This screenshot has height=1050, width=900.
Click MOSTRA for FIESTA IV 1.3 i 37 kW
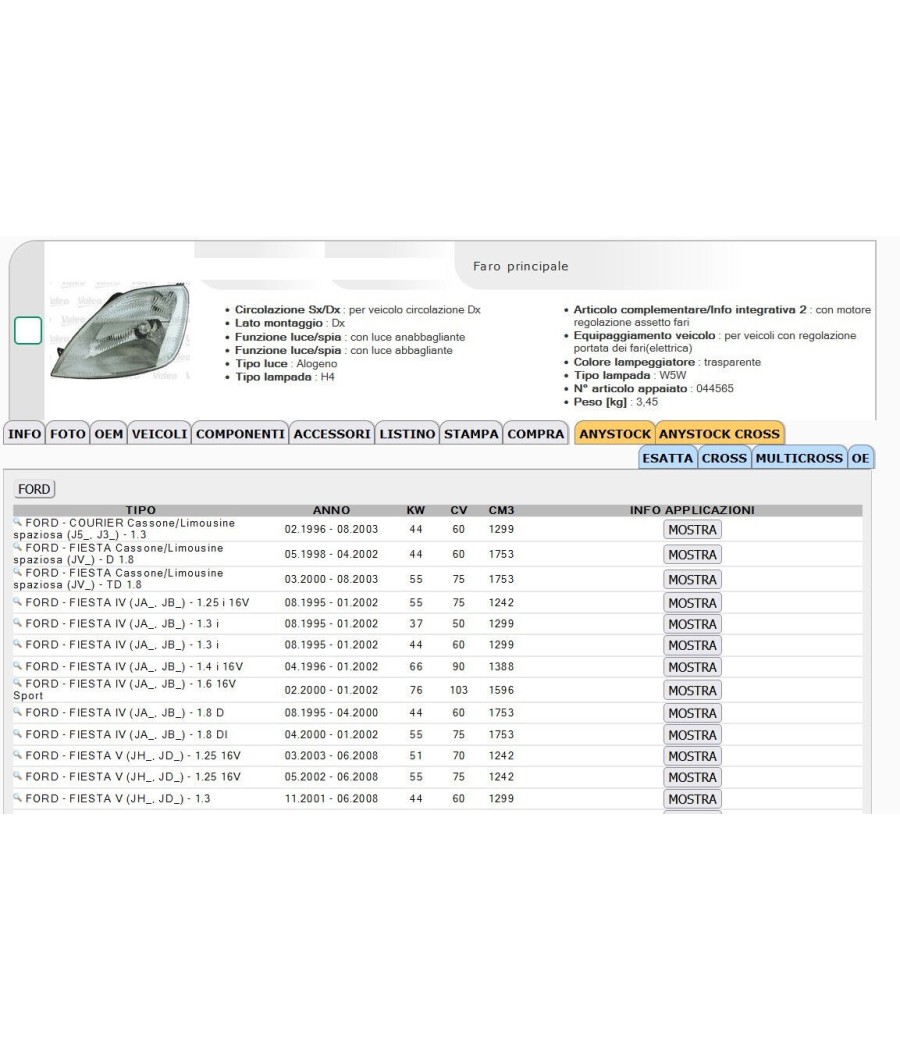point(692,624)
